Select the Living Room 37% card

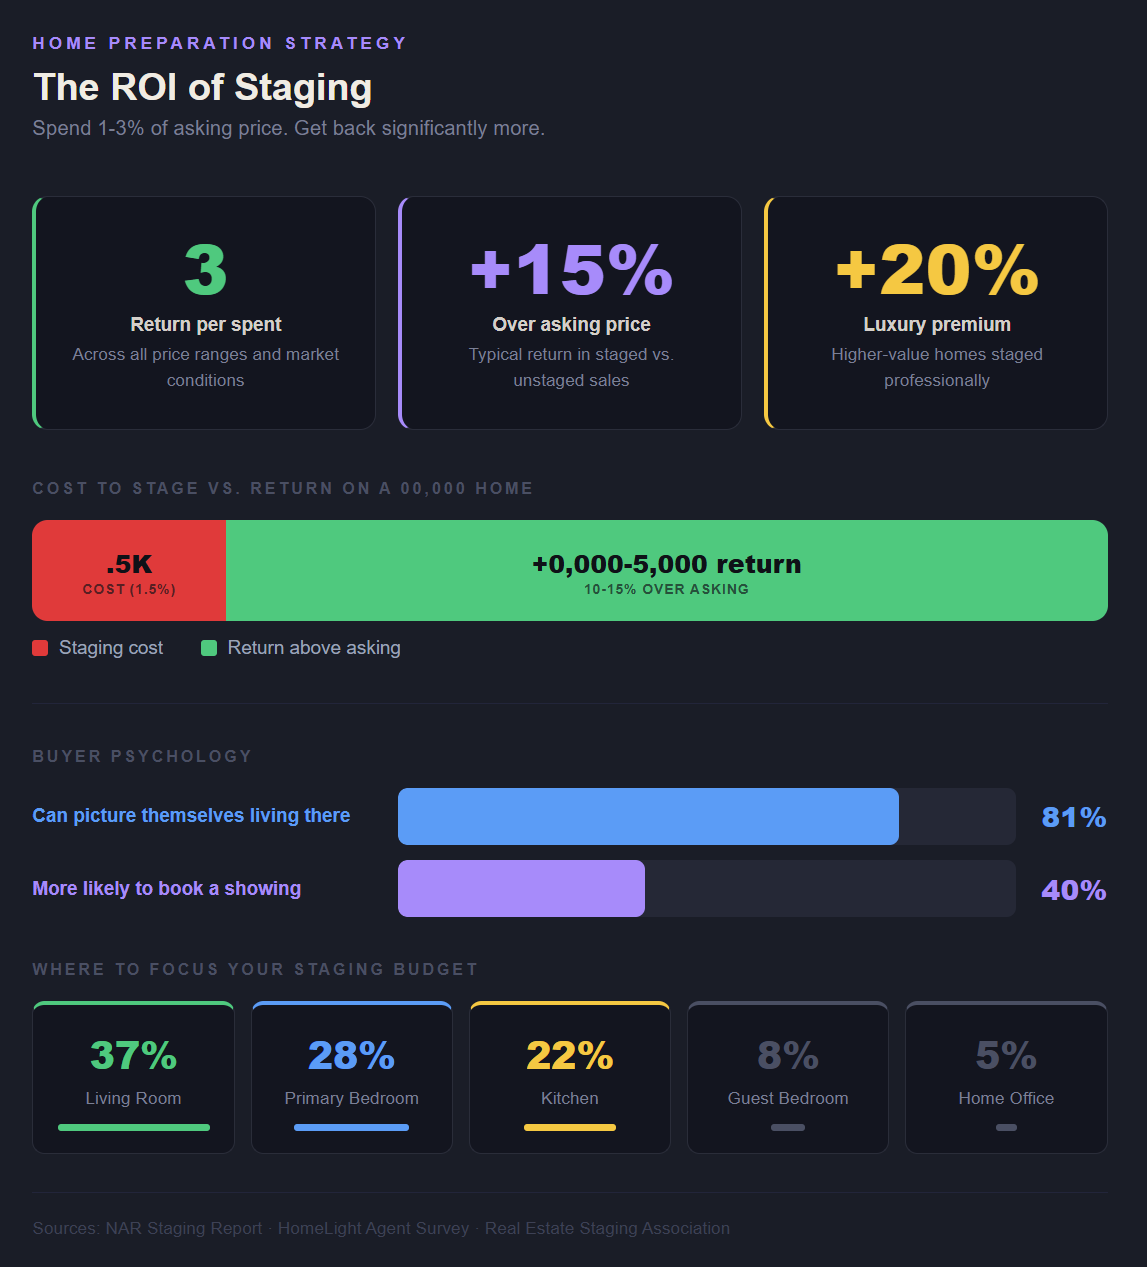tap(133, 1077)
